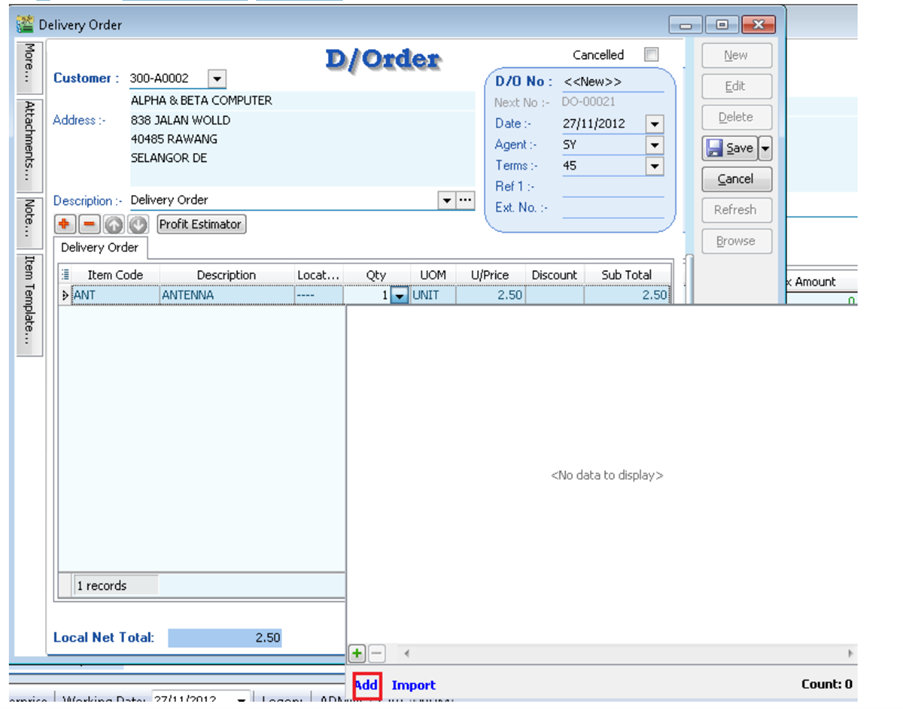Click the move row down arrow icon
This screenshot has width=903, height=709.
pos(137,225)
